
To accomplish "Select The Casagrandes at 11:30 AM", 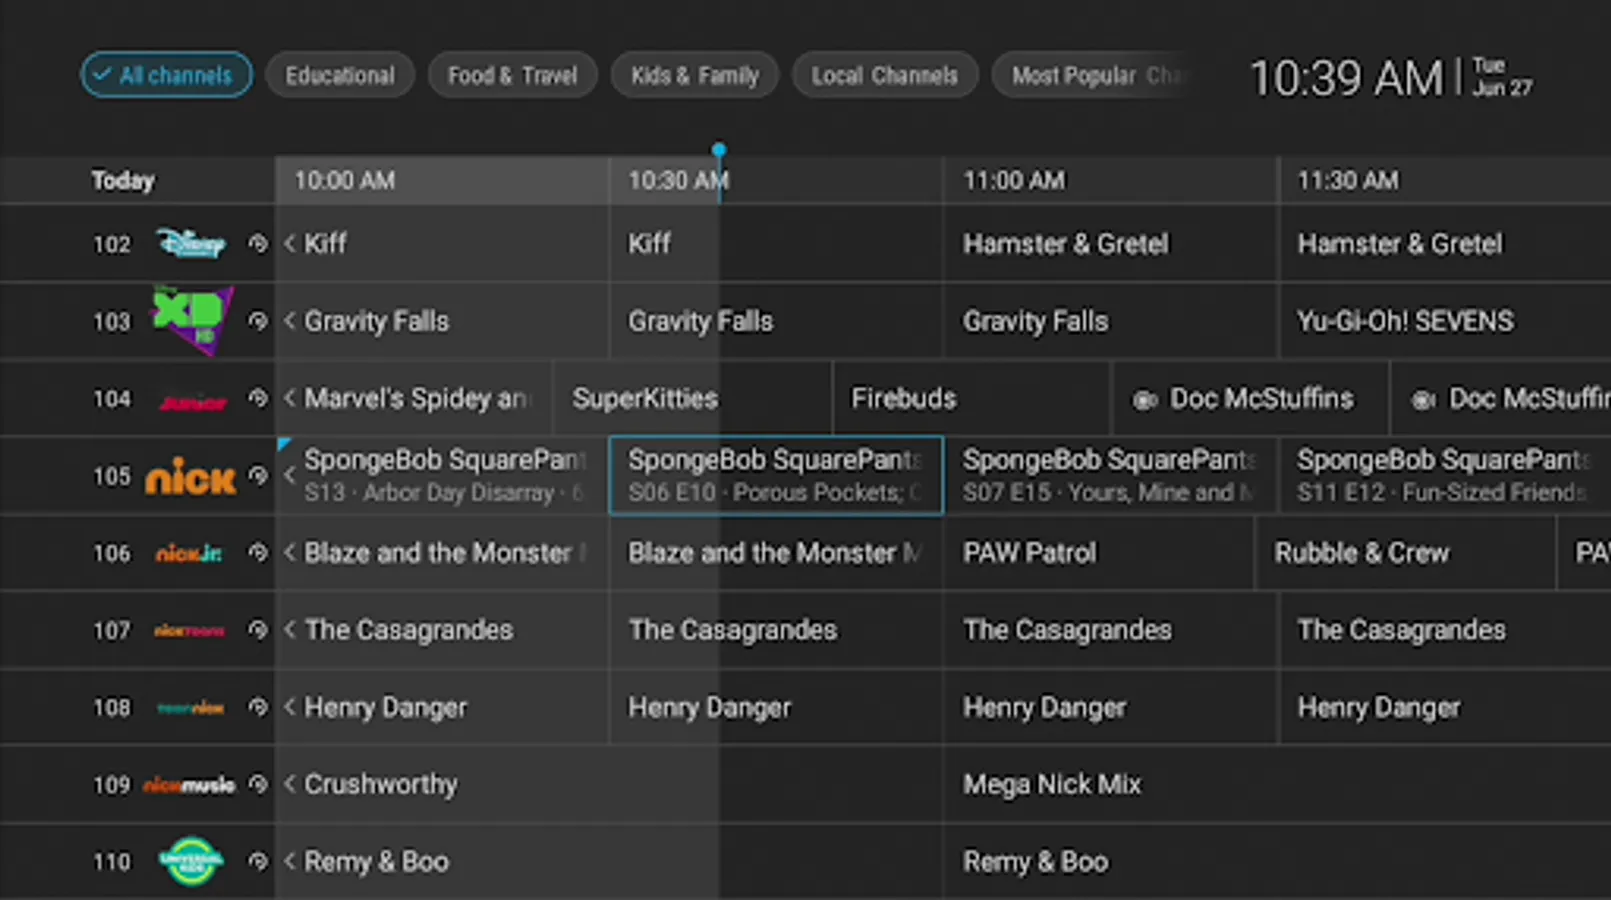I will click(x=1446, y=630).
